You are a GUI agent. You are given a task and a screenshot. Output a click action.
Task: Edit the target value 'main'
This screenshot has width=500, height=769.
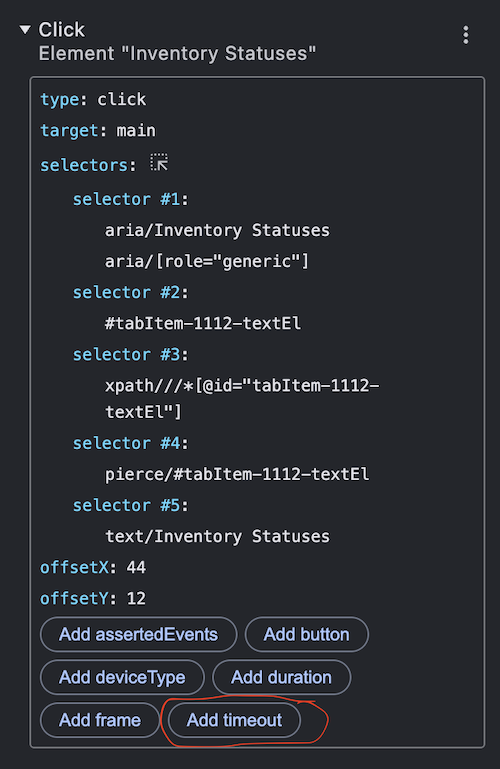136,130
